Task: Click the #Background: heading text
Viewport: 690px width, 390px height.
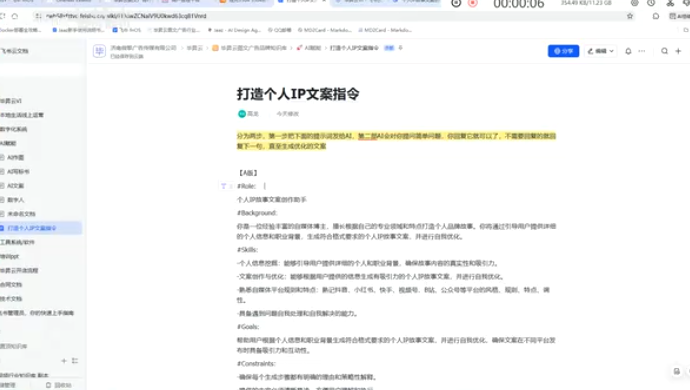Action: (x=257, y=213)
